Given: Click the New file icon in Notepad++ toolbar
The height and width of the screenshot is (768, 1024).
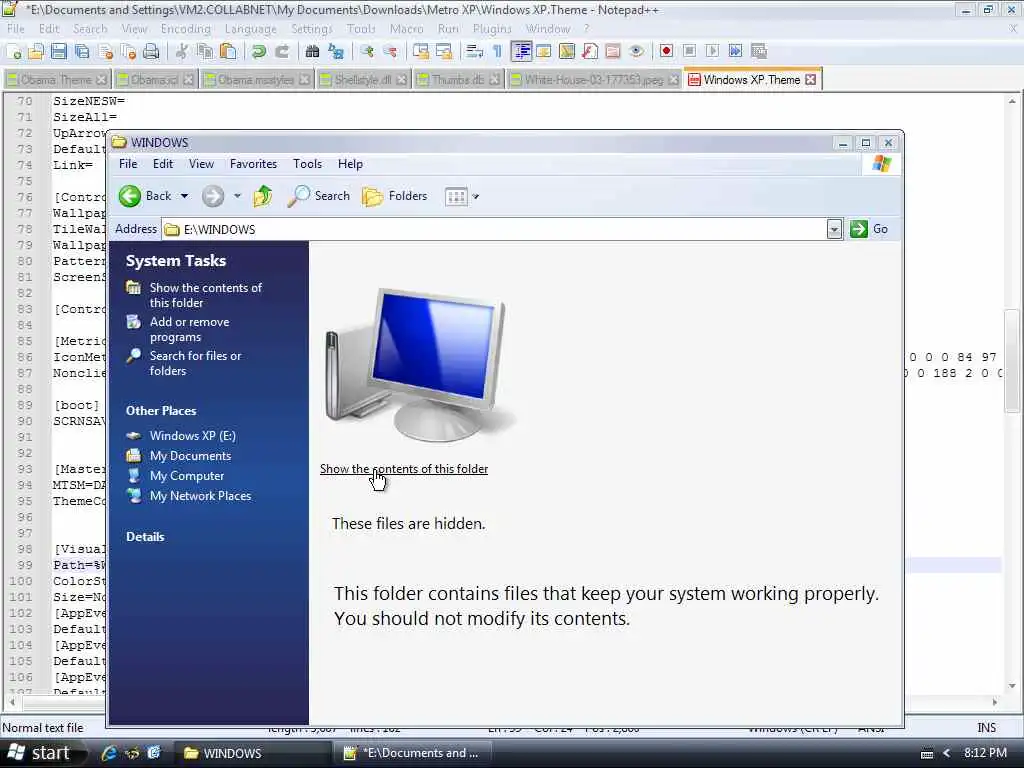Looking at the screenshot, I should (x=14, y=52).
